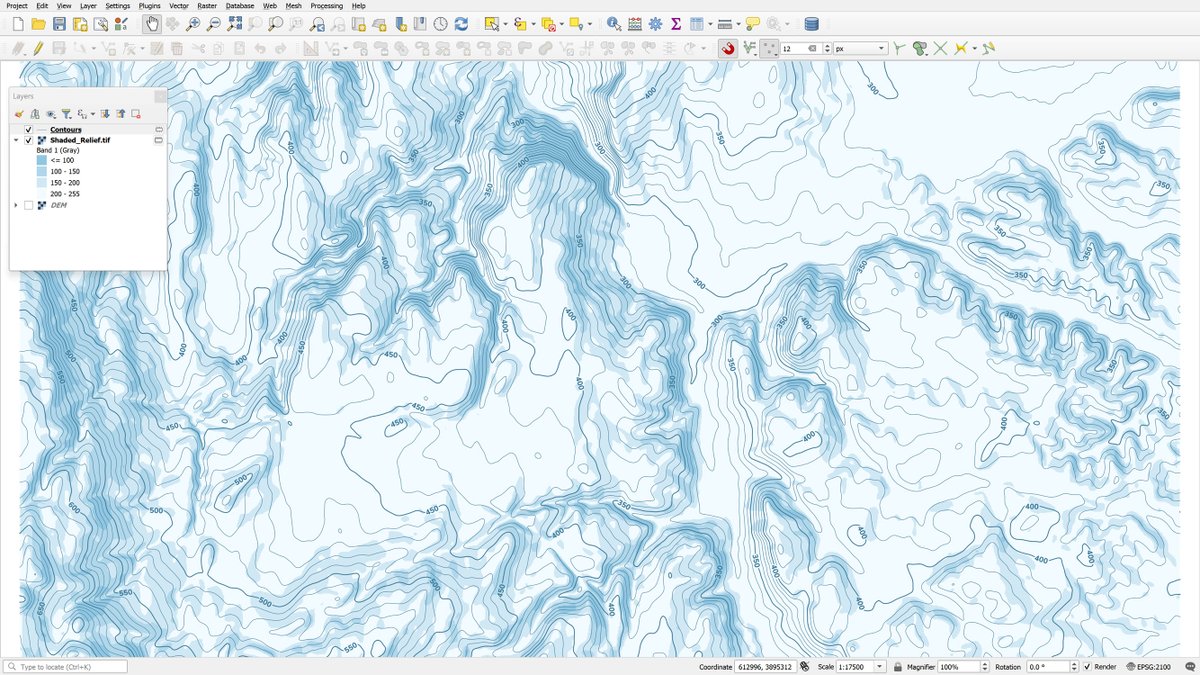Click Expand All icon in Layers panel

(105, 114)
